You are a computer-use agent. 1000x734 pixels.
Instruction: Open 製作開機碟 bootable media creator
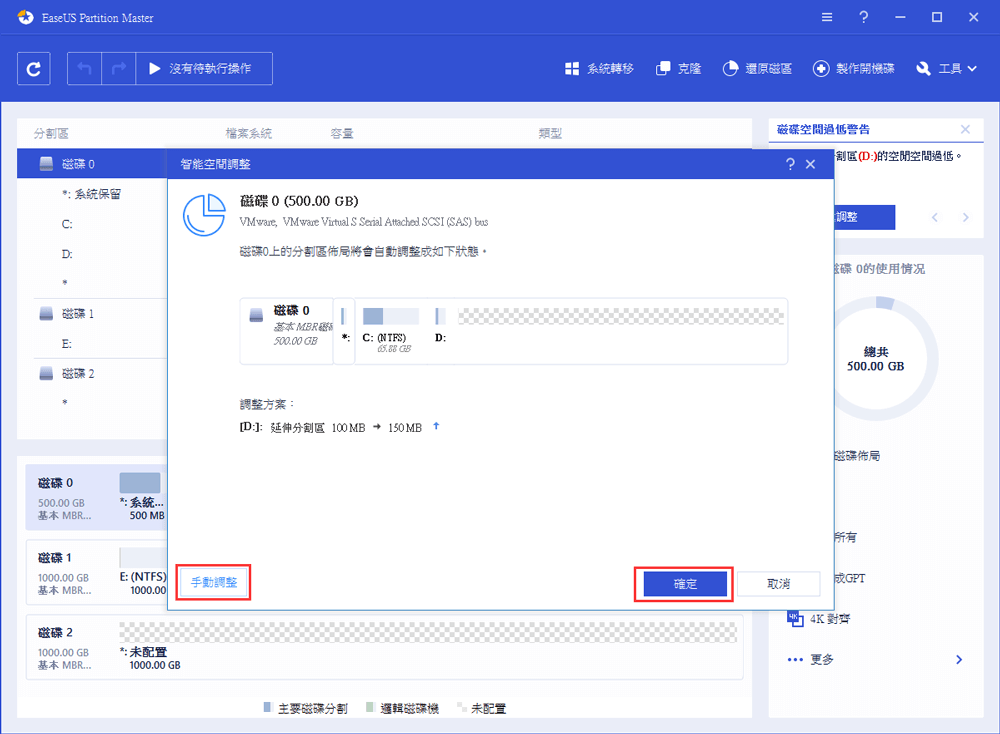point(853,68)
